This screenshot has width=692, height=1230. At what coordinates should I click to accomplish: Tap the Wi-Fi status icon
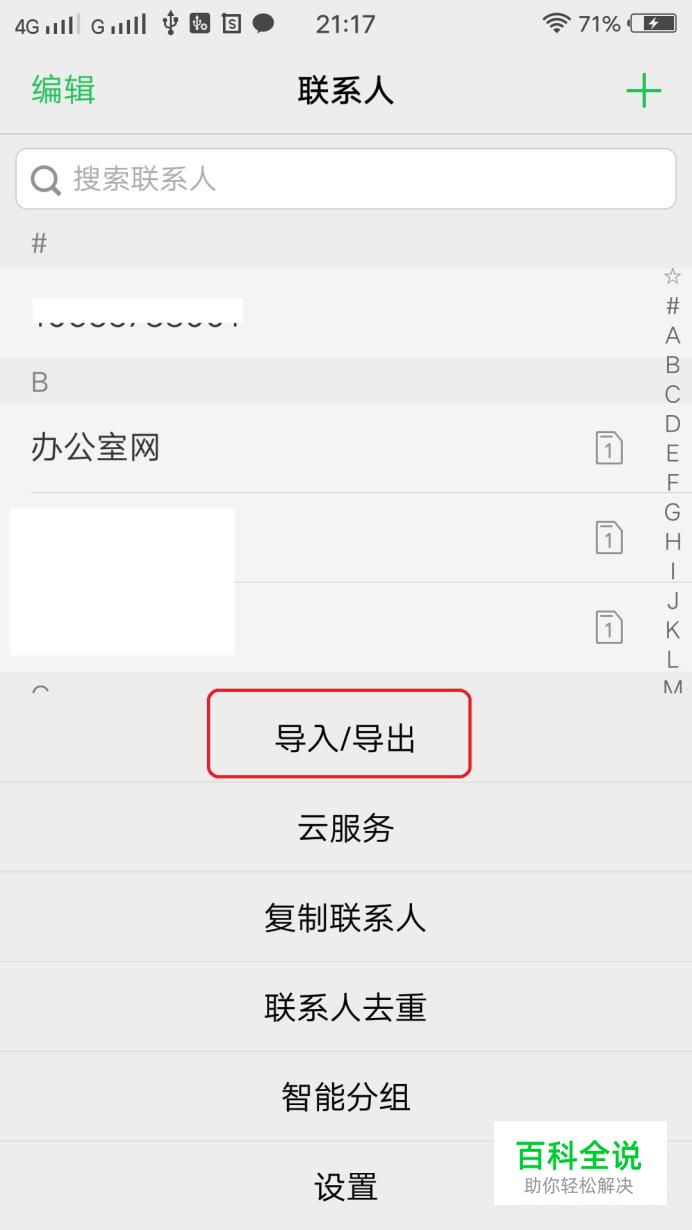click(x=556, y=23)
